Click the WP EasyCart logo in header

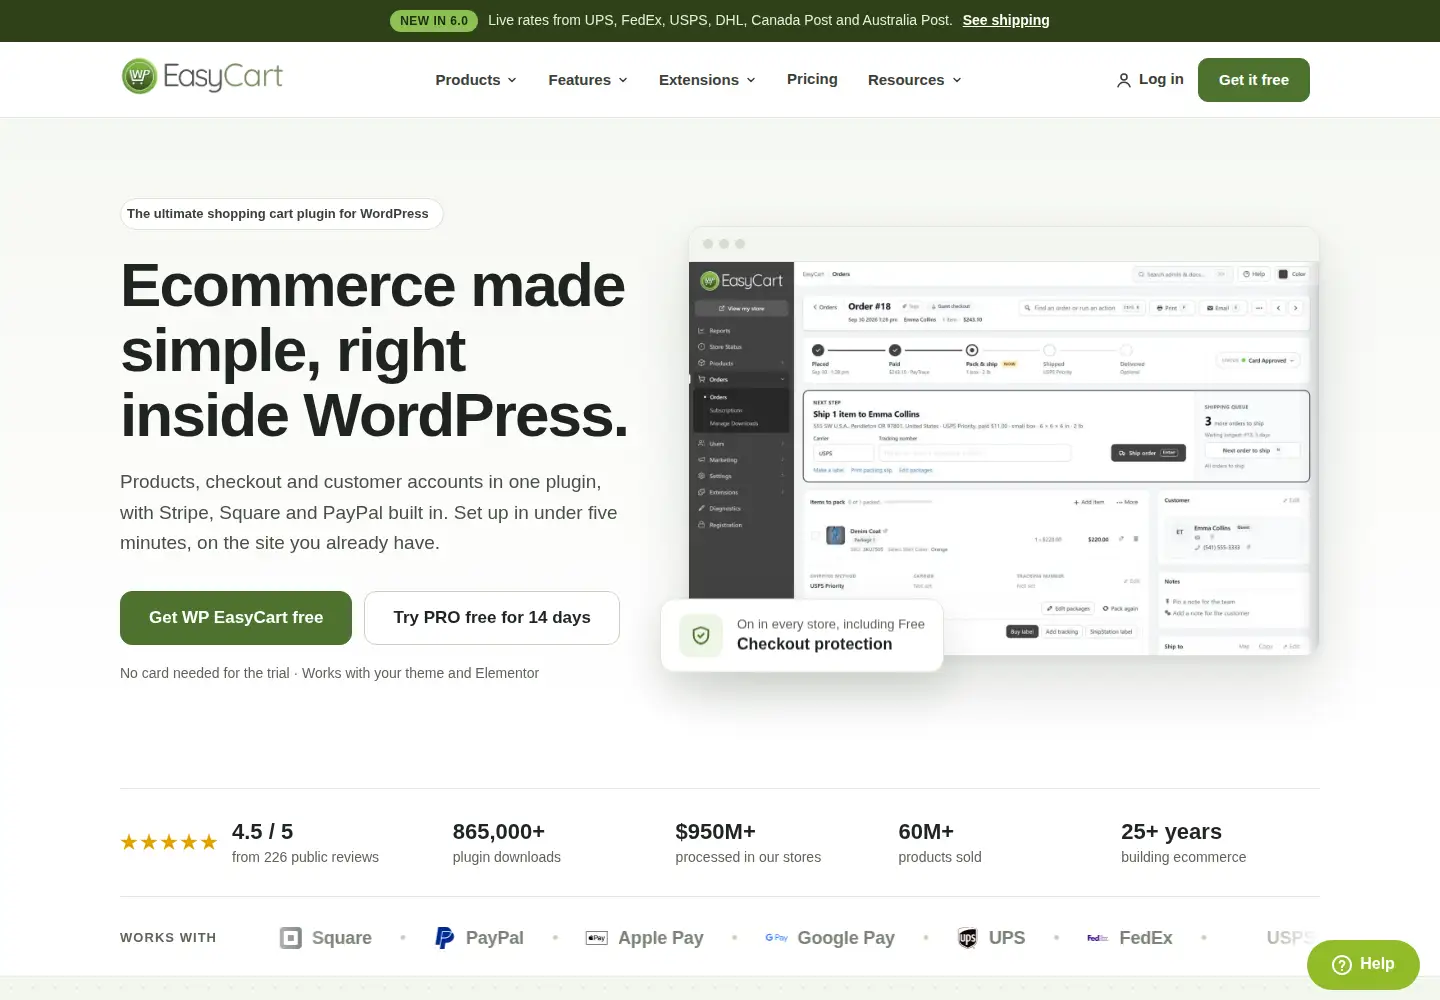click(202, 76)
